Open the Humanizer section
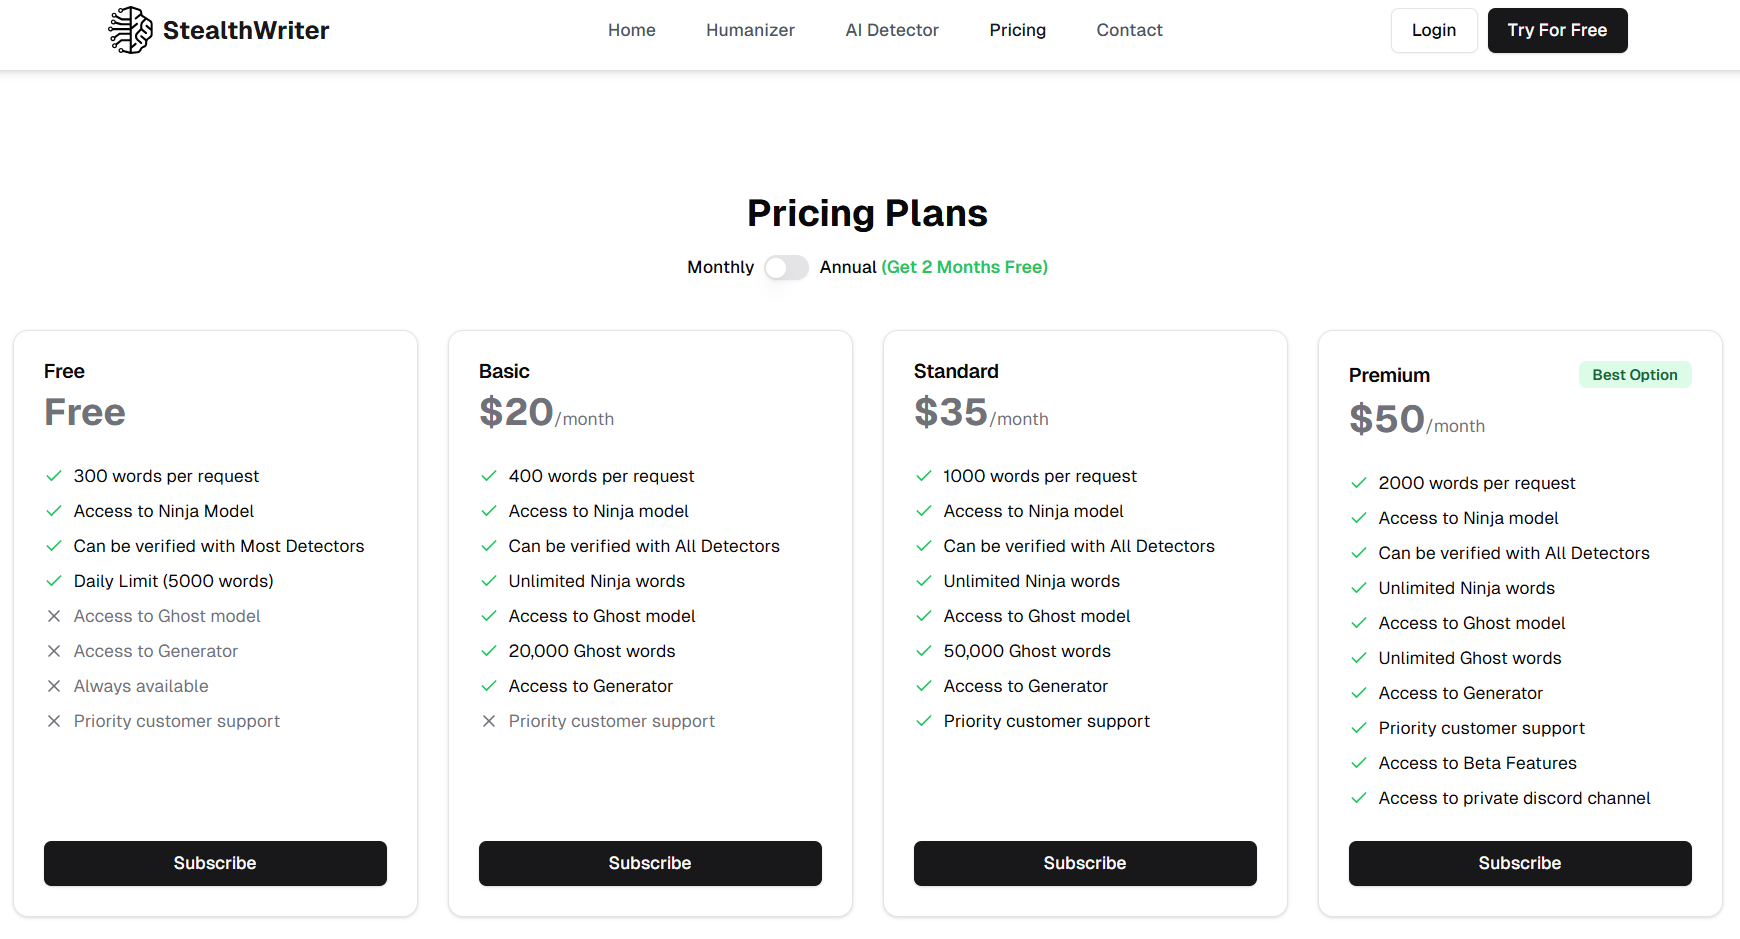Screen dimensions: 1740x939 [750, 30]
